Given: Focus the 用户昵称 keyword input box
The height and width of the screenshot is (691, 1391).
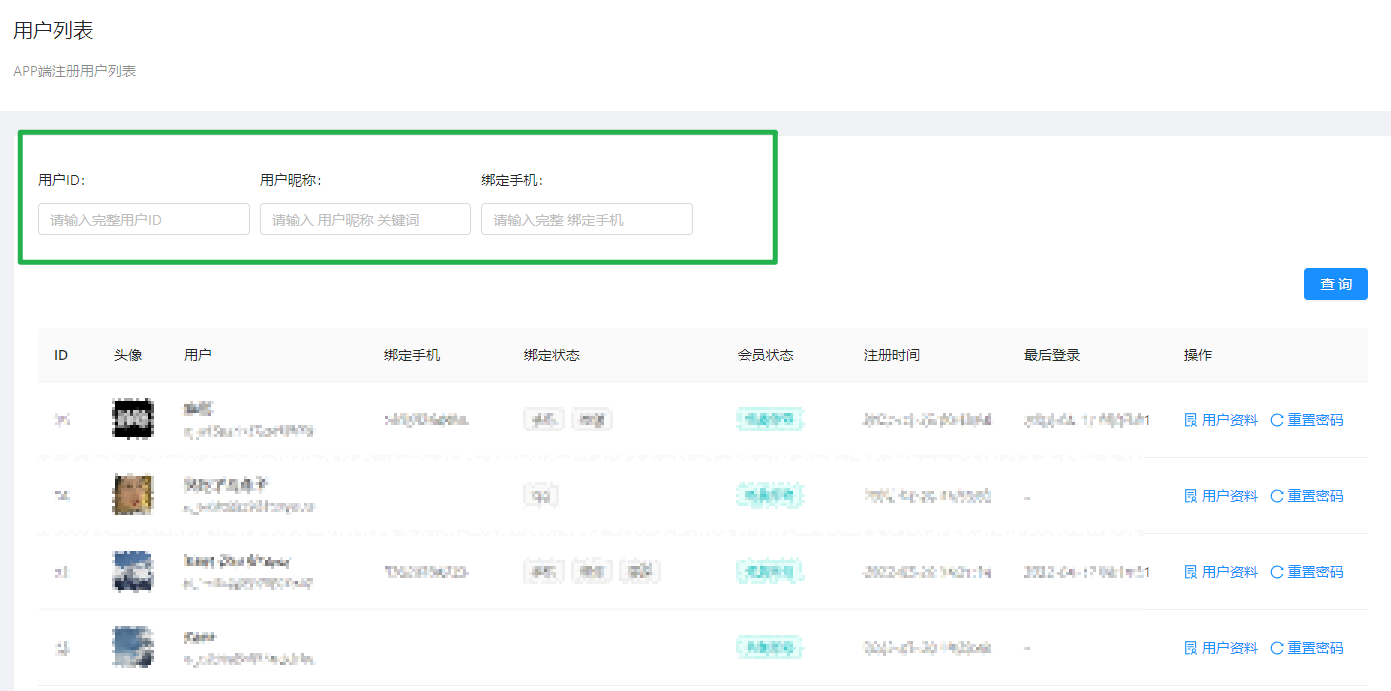Looking at the screenshot, I should tap(365, 219).
